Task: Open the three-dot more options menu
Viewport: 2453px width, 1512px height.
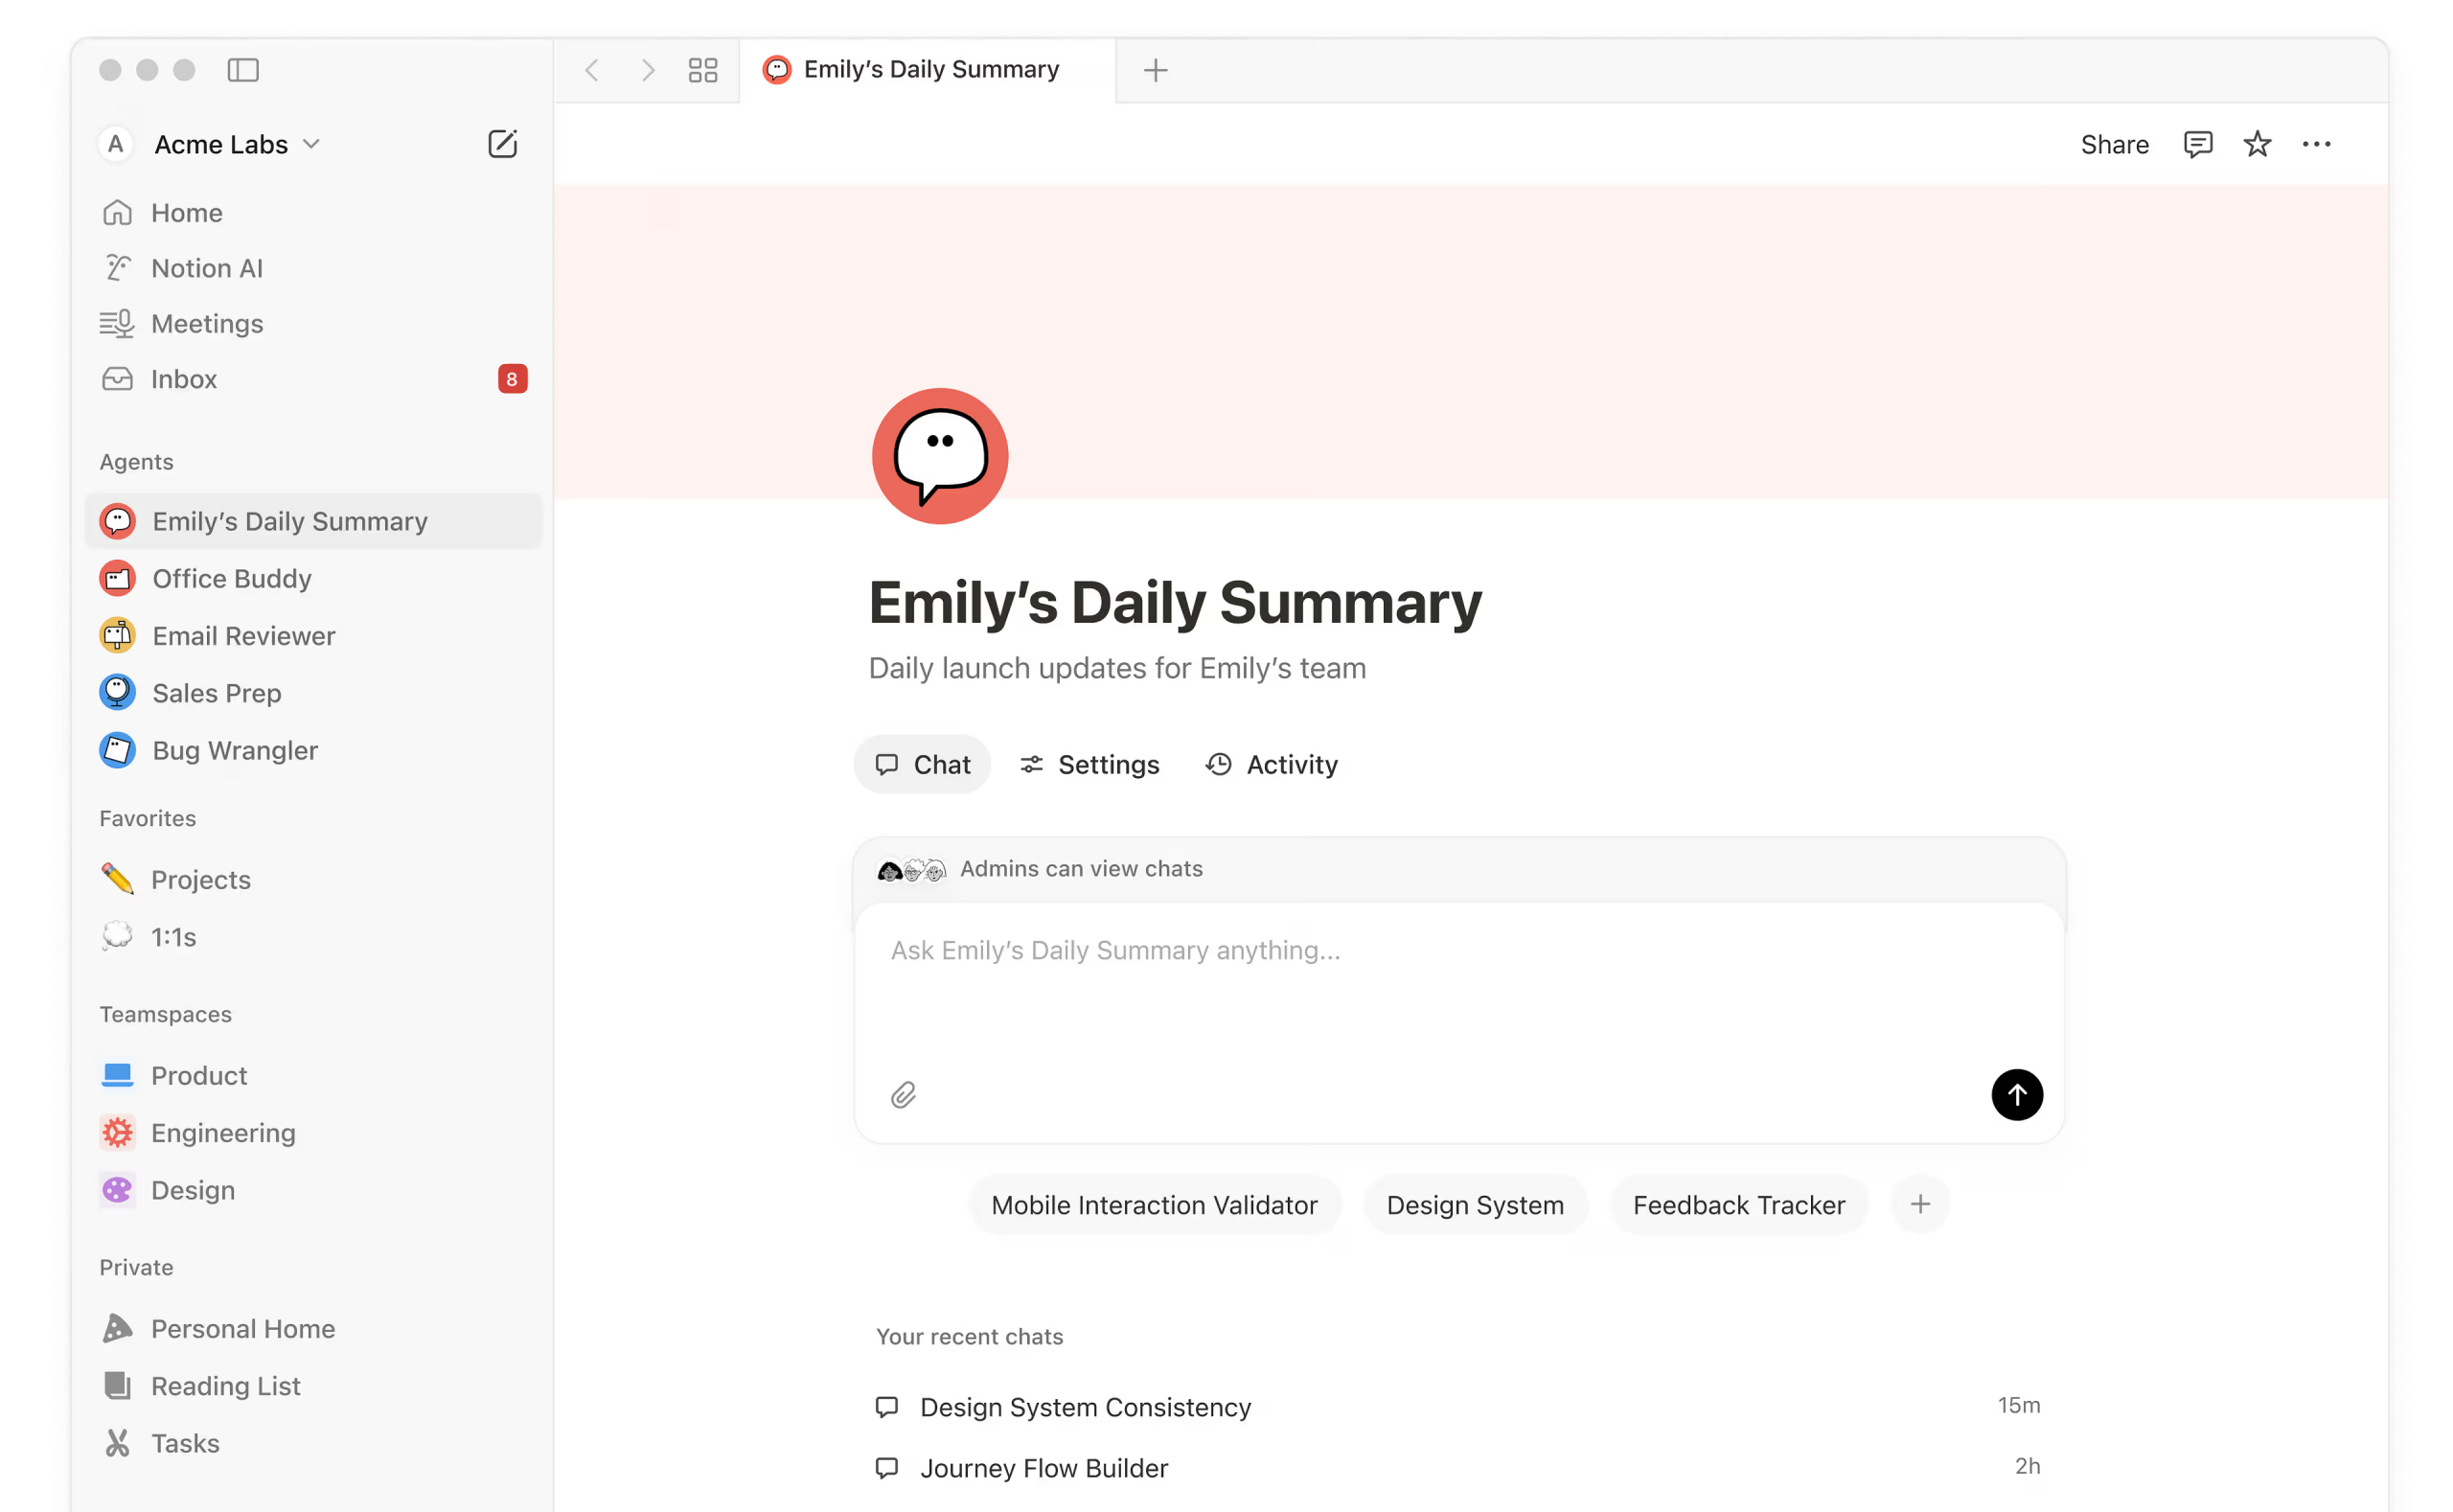Action: click(x=2316, y=144)
